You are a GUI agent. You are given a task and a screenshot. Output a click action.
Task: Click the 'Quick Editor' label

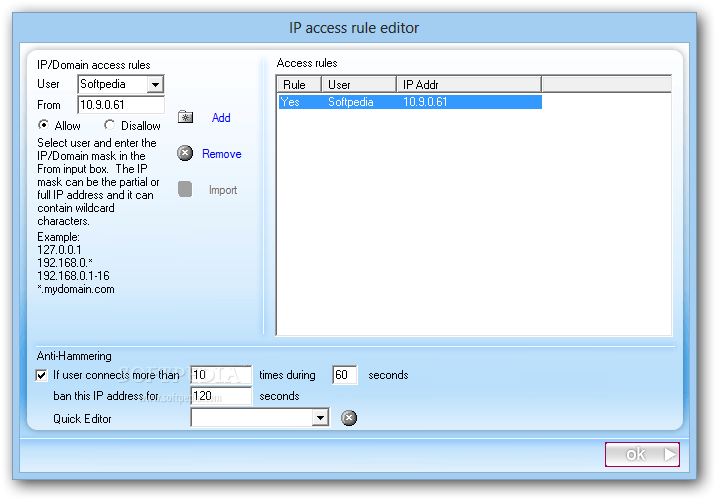coord(82,419)
